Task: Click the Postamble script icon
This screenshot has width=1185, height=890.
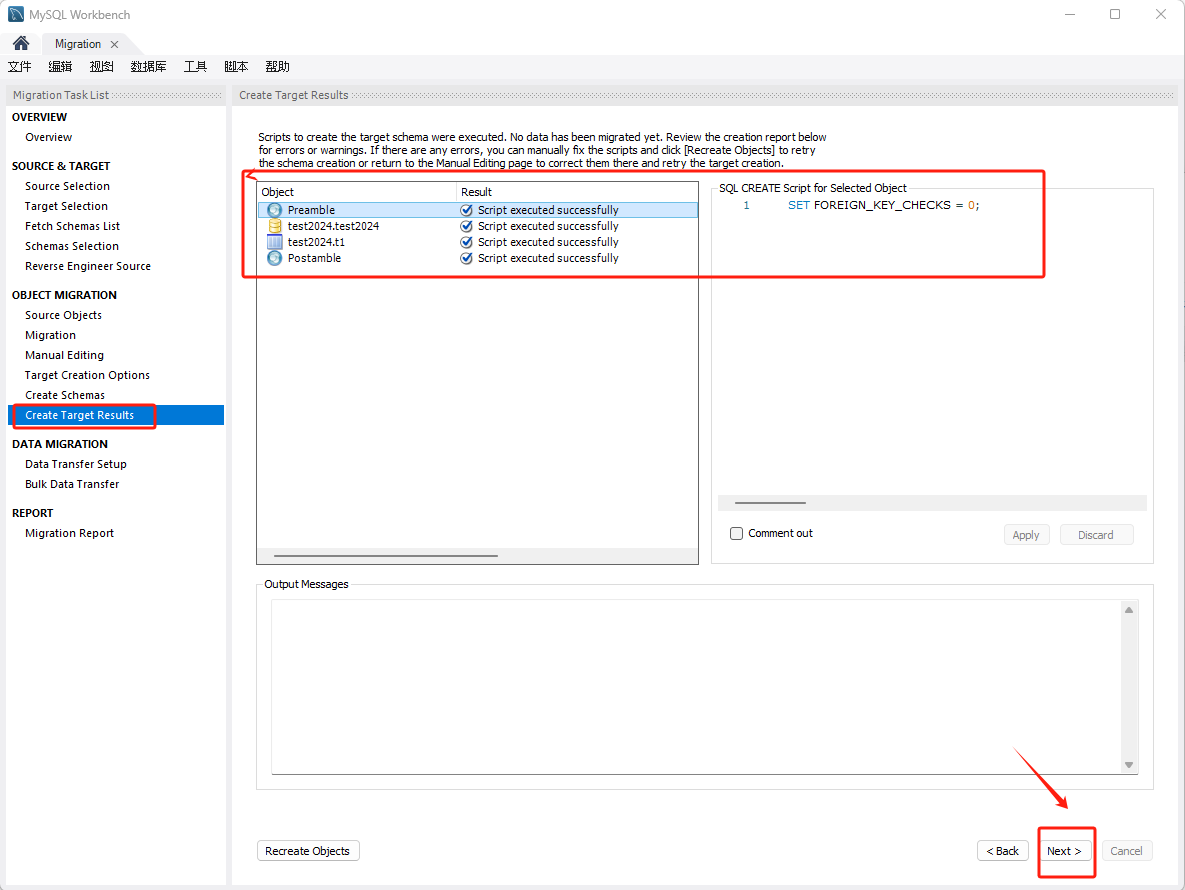Action: pyautogui.click(x=275, y=258)
